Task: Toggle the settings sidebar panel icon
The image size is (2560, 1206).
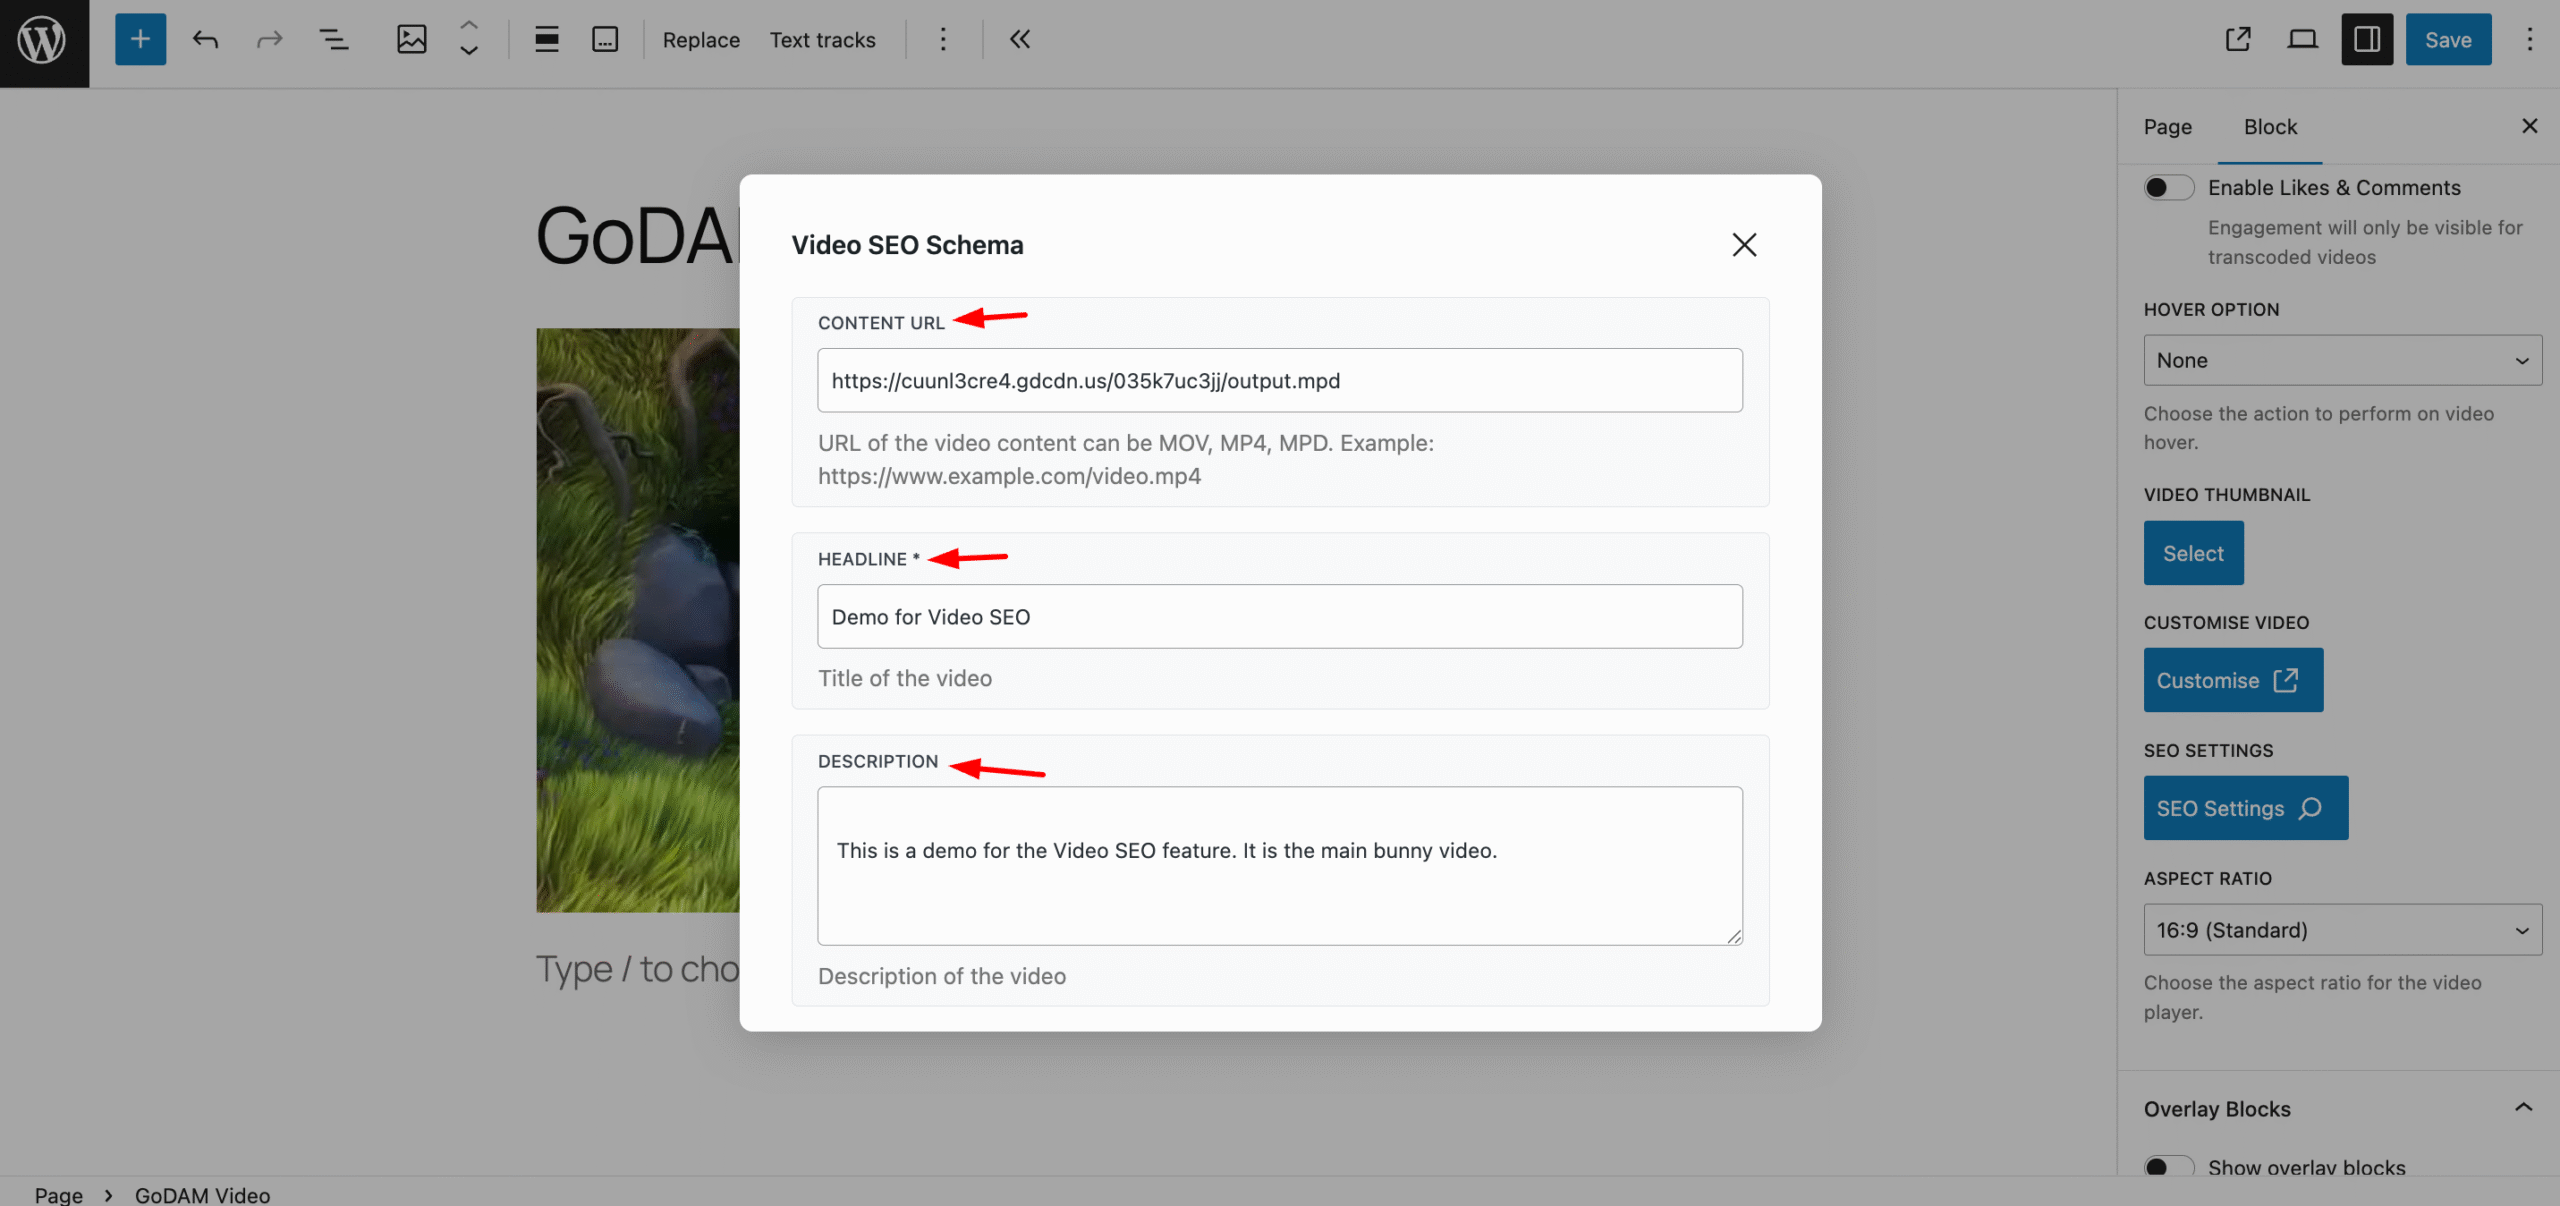Action: [2366, 40]
